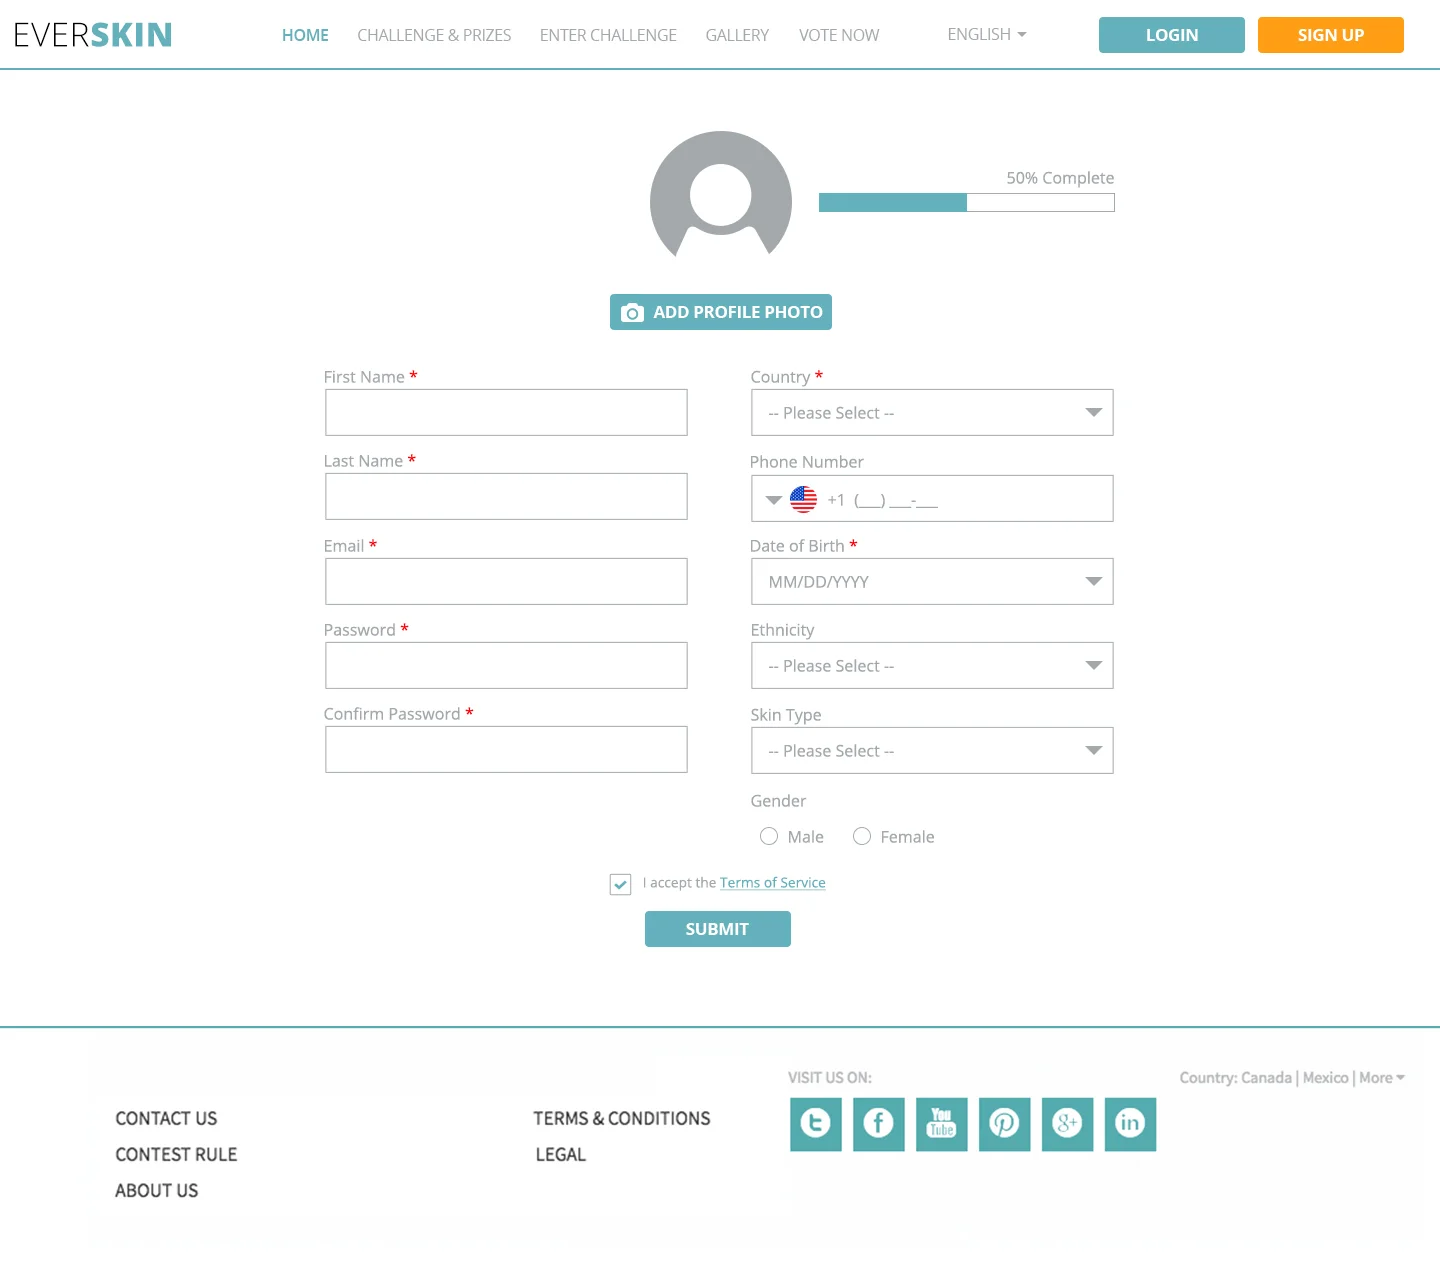Open the Country dropdown
This screenshot has height=1271, width=1440.
click(932, 413)
